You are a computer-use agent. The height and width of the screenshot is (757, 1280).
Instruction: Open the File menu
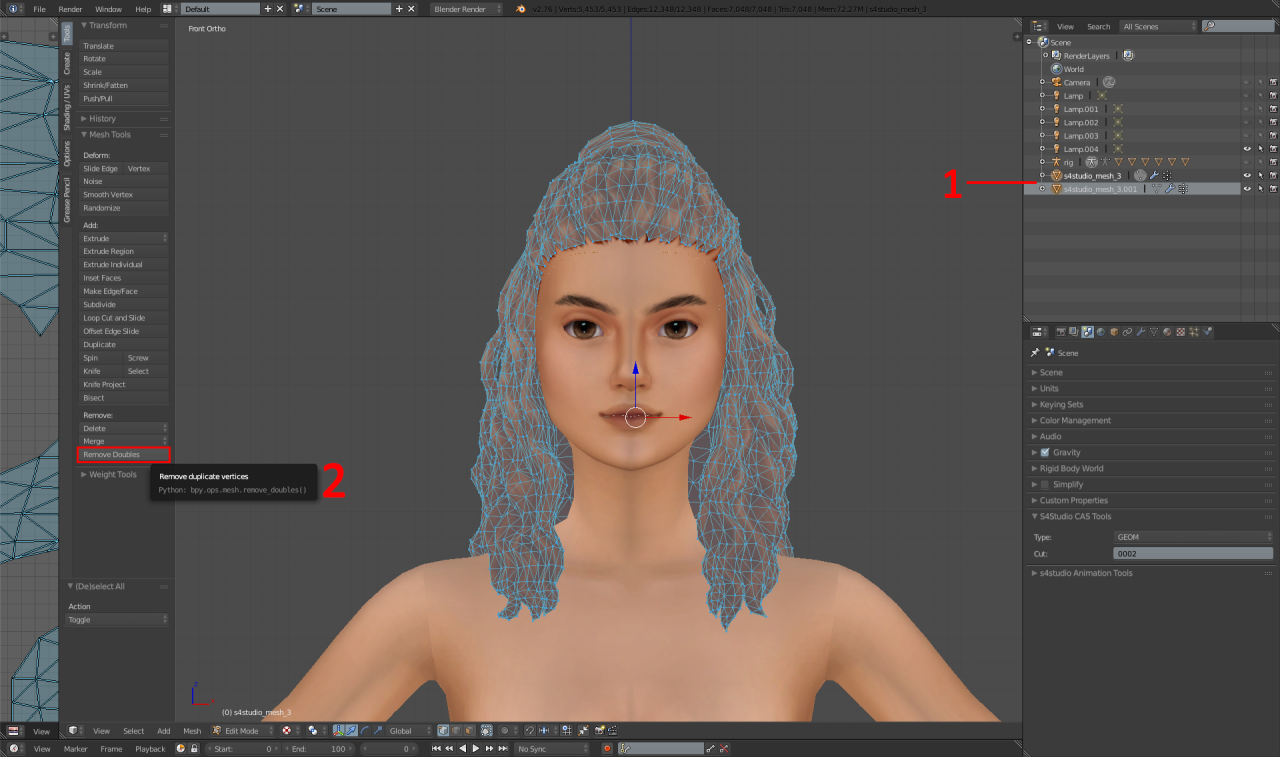(39, 9)
